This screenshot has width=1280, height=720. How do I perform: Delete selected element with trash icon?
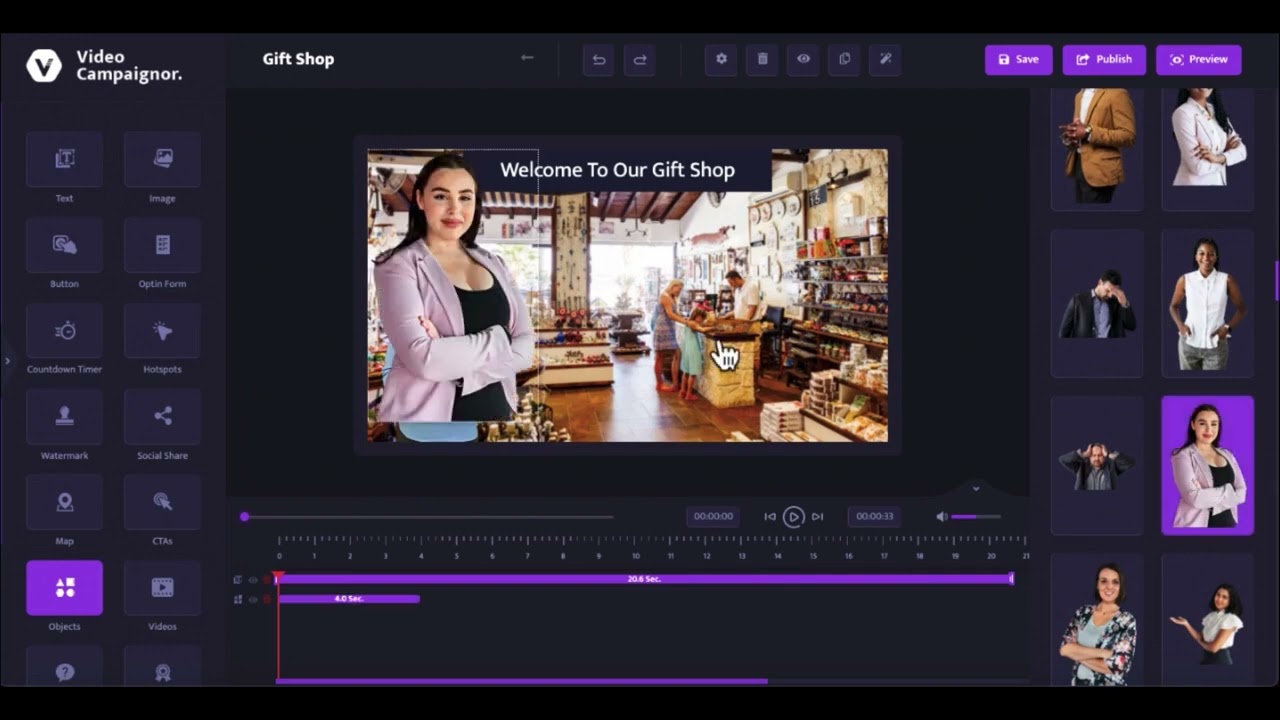[762, 59]
